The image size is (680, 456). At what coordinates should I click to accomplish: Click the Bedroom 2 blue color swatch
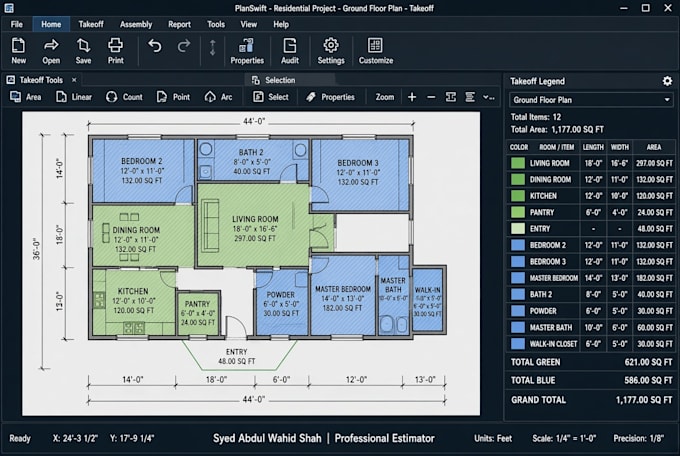(x=518, y=245)
